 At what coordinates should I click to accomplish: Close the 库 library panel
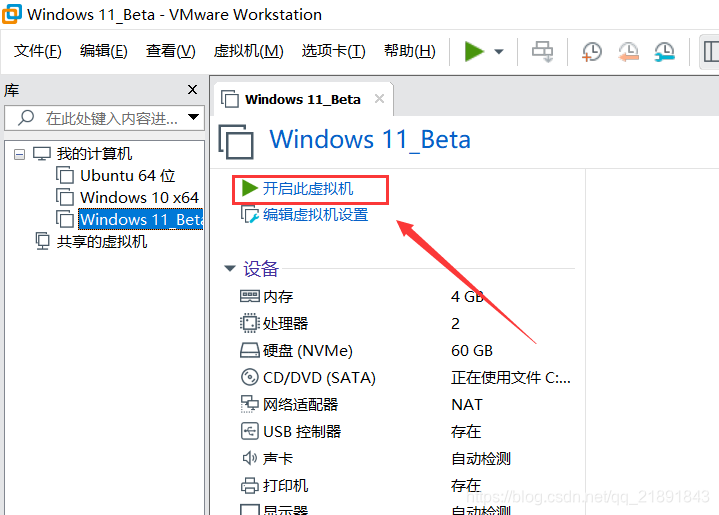(193, 89)
